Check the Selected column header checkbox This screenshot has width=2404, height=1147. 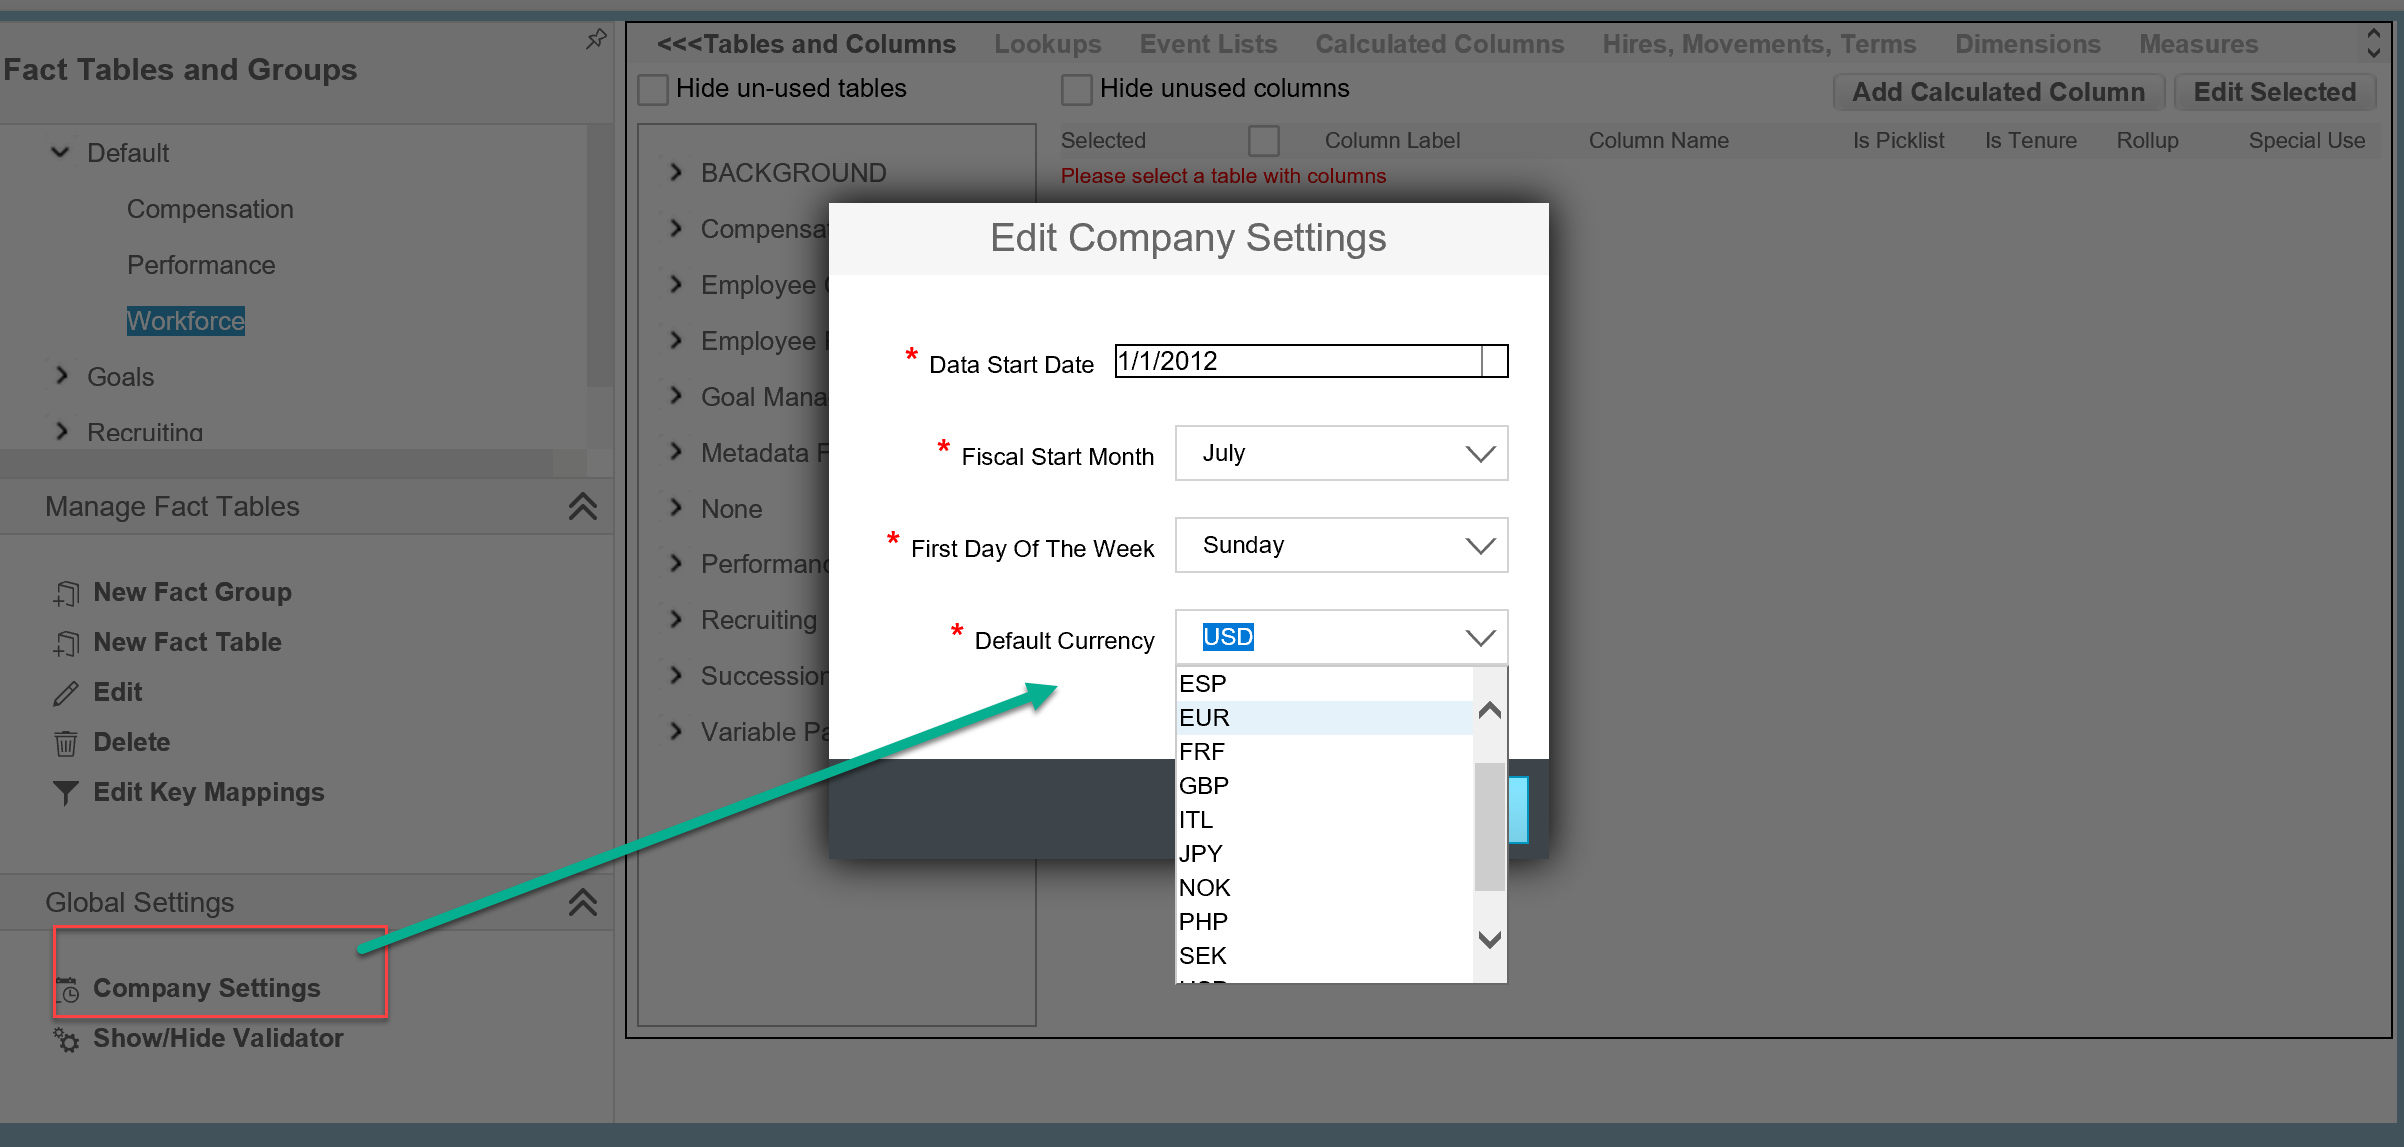point(1264,141)
